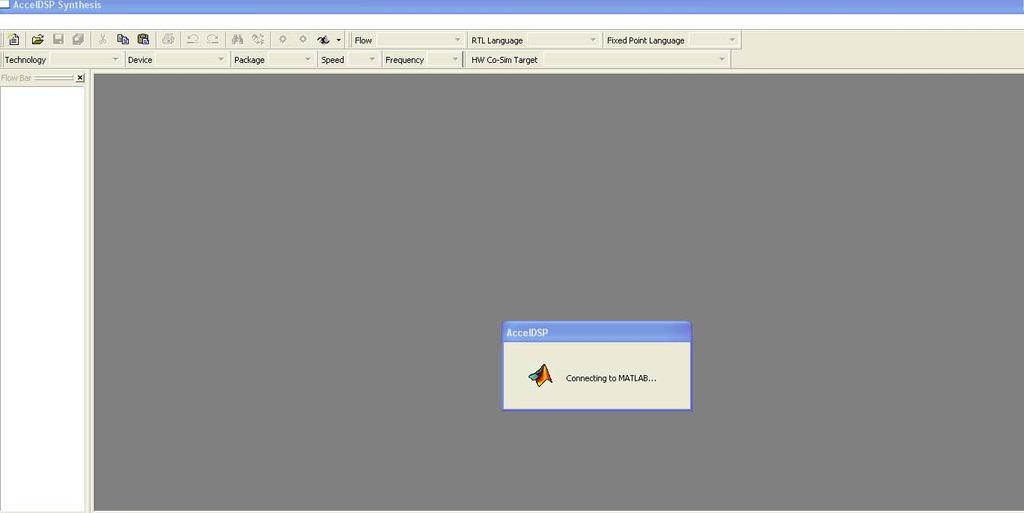1024x513 pixels.
Task: Click the Save All icon
Action: click(x=78, y=40)
